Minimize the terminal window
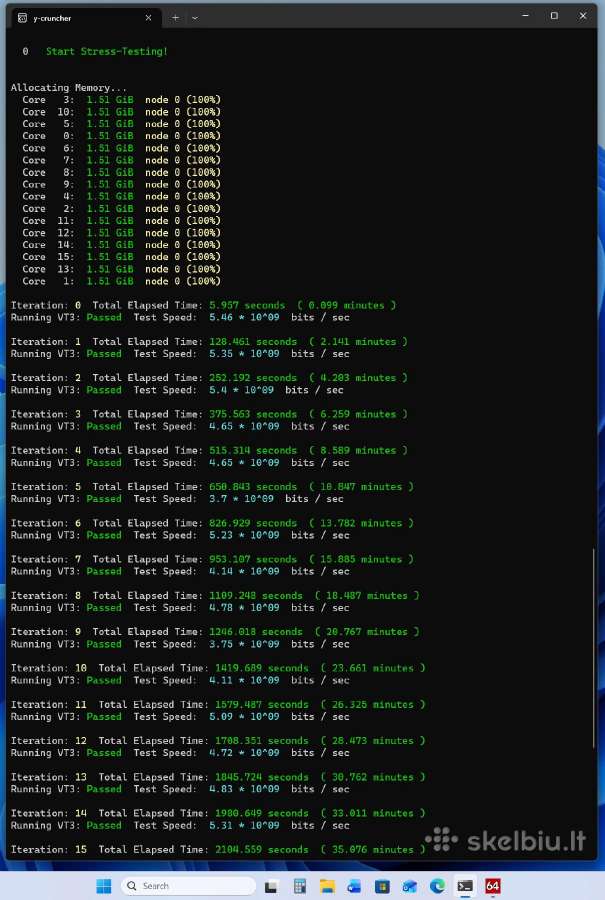Screen dimensions: 605x900 point(525,15)
